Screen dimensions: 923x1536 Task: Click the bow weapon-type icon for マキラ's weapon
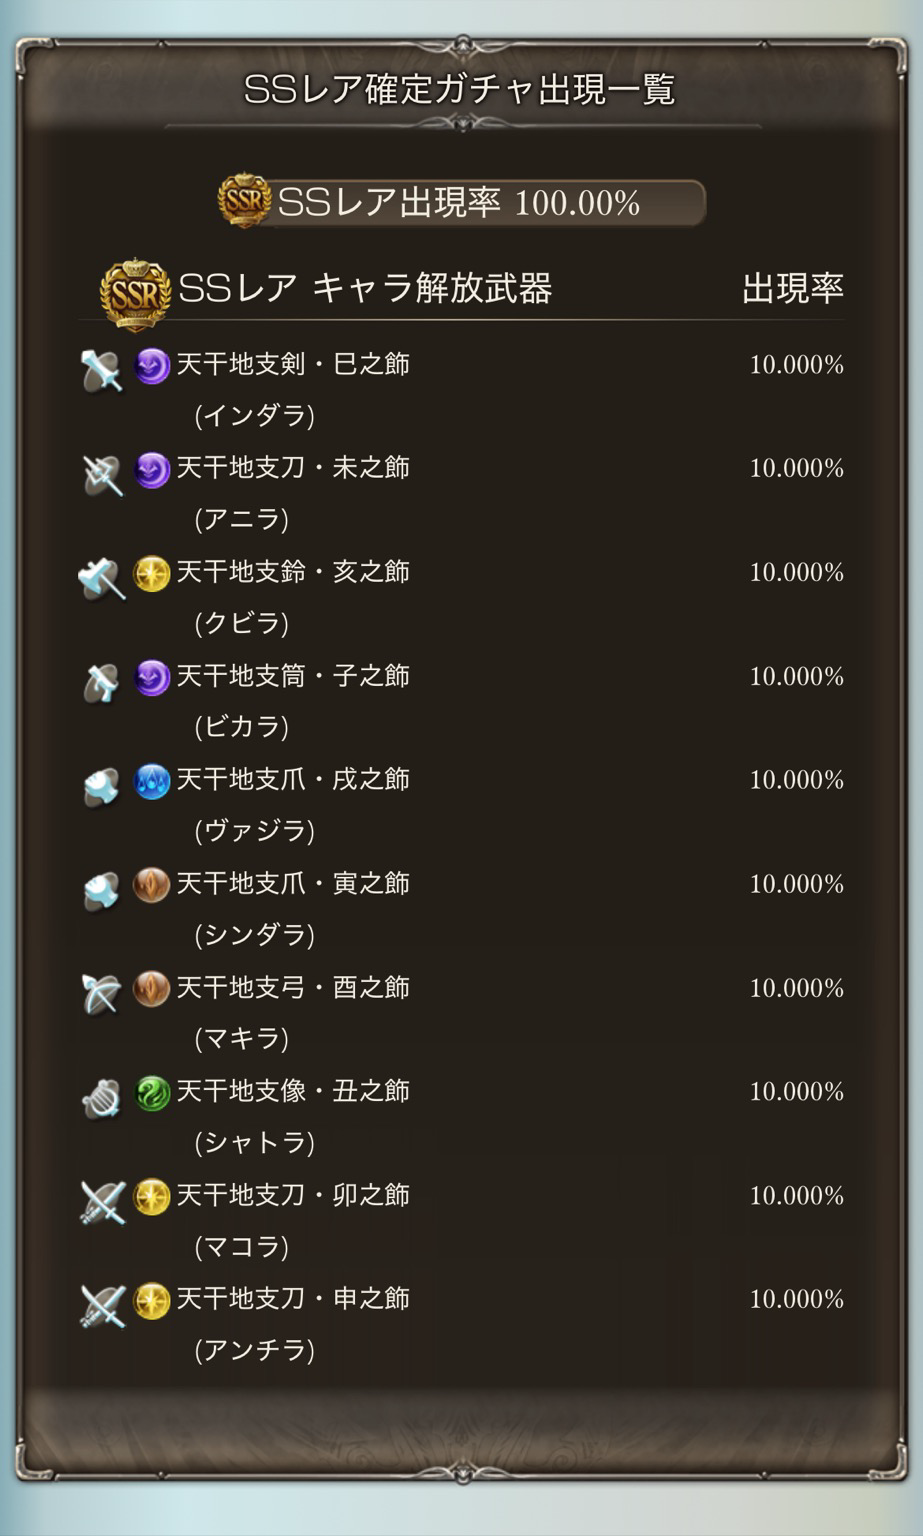tap(102, 993)
